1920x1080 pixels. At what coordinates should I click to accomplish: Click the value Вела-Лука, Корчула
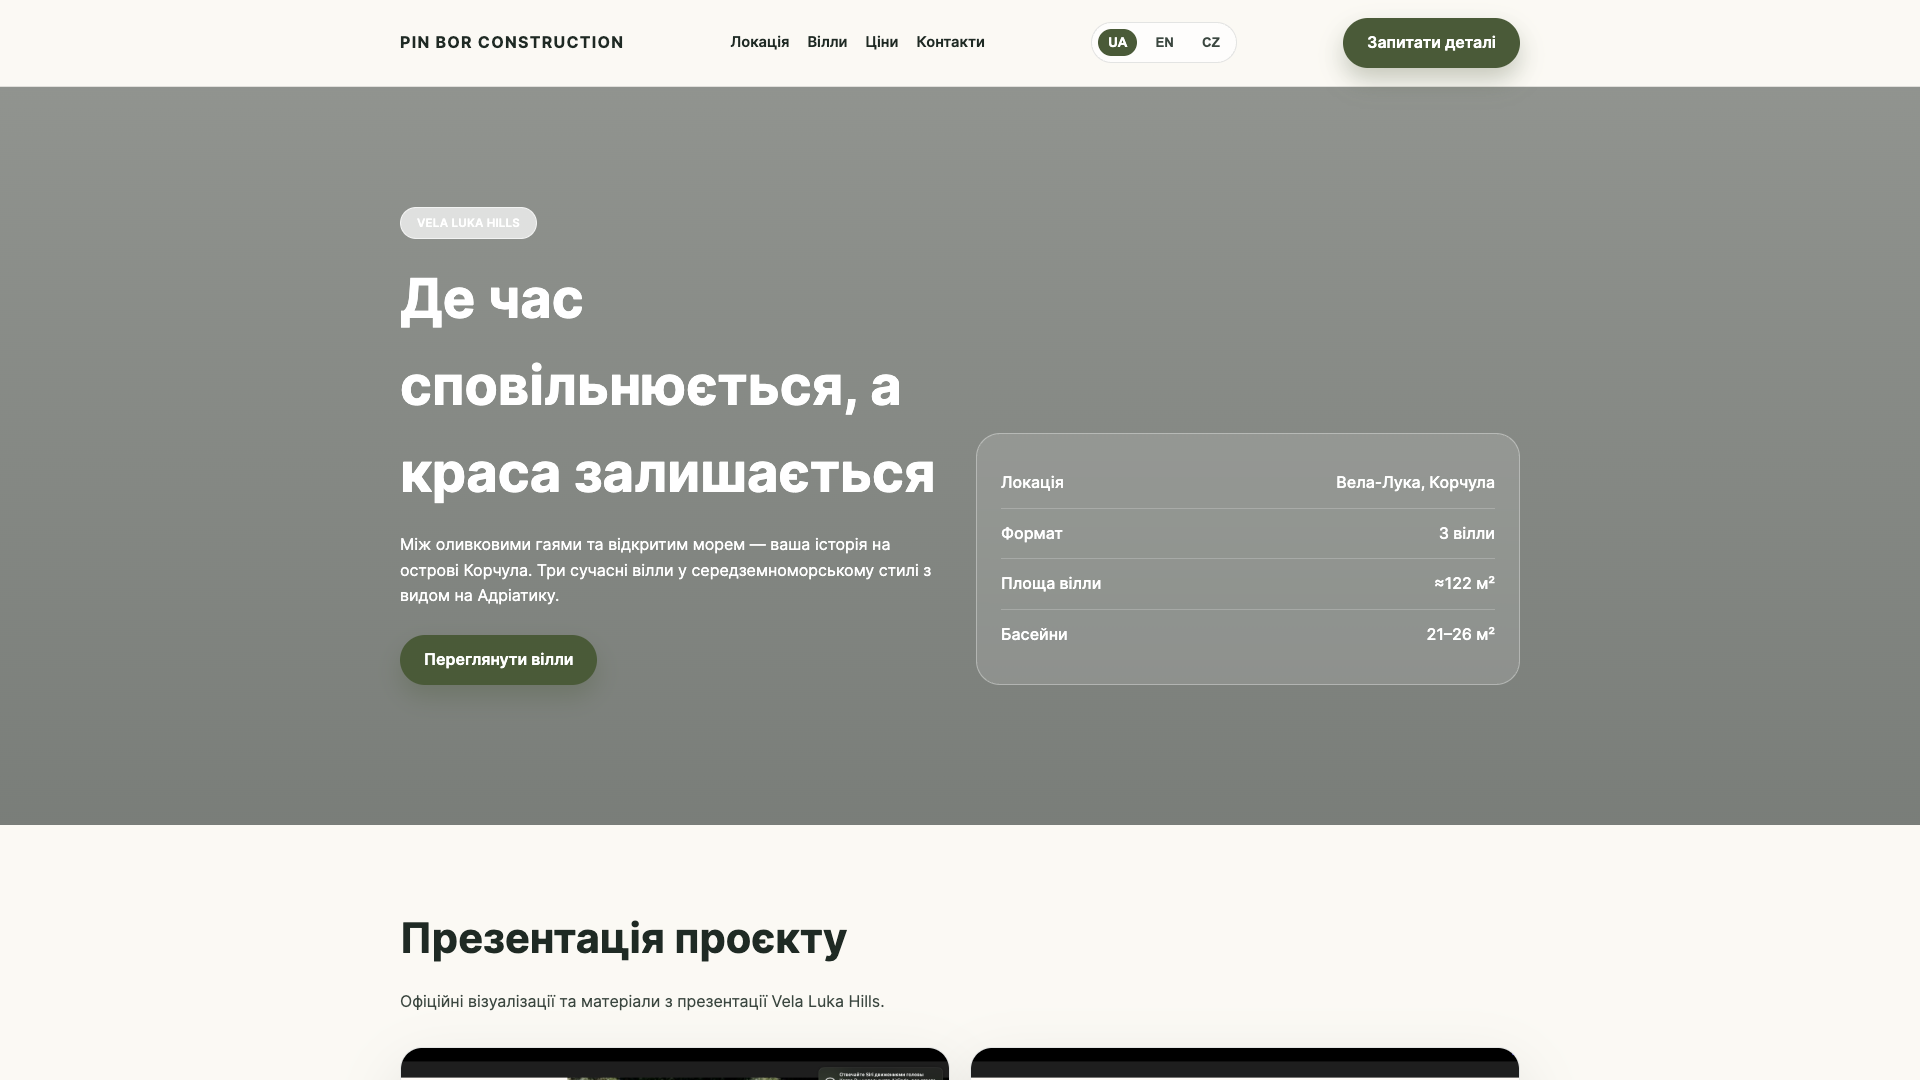(x=1415, y=482)
